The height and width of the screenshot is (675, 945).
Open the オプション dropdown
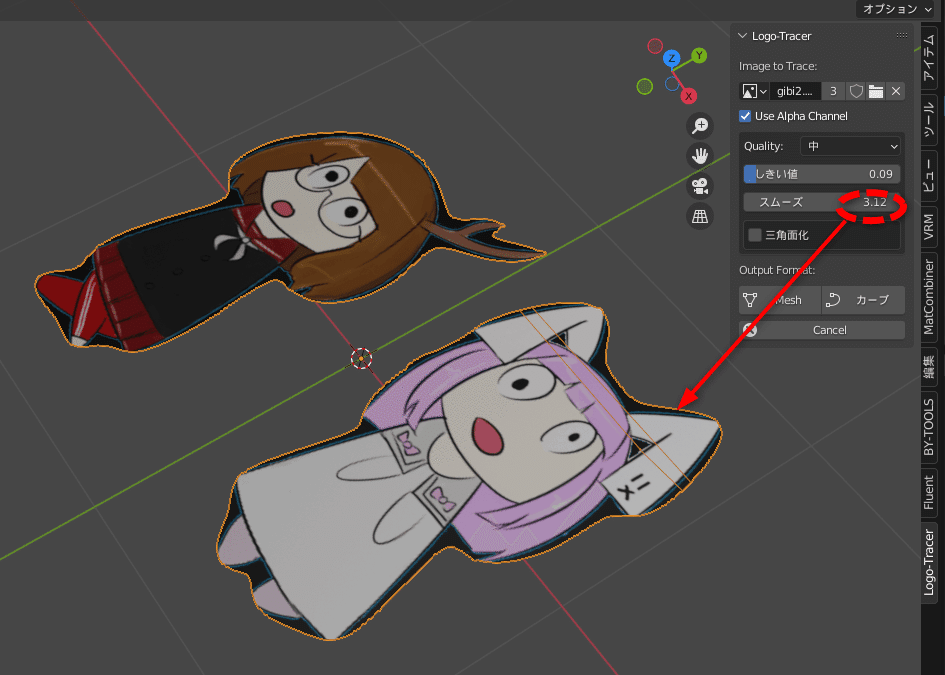[896, 9]
